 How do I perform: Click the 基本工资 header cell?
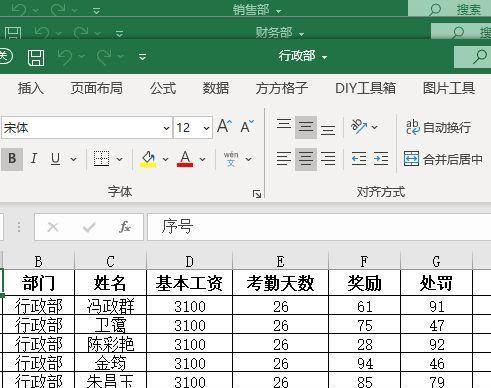click(x=189, y=283)
